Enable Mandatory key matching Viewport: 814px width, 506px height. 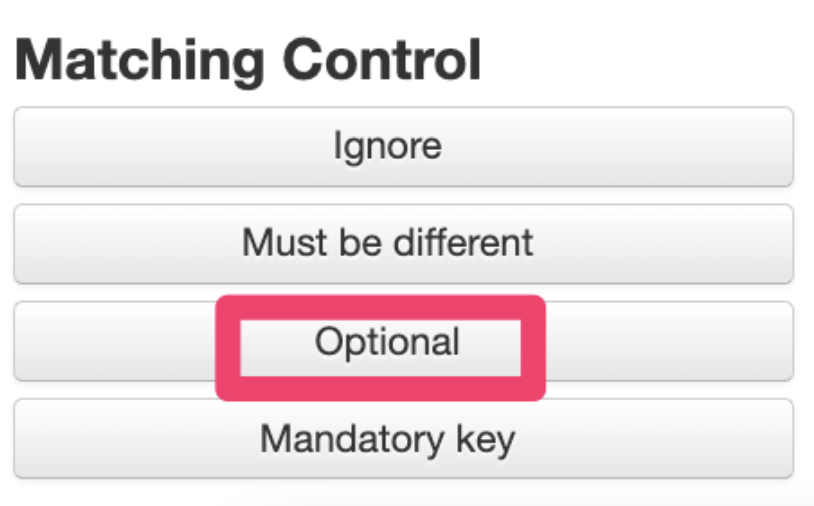[x=403, y=439]
